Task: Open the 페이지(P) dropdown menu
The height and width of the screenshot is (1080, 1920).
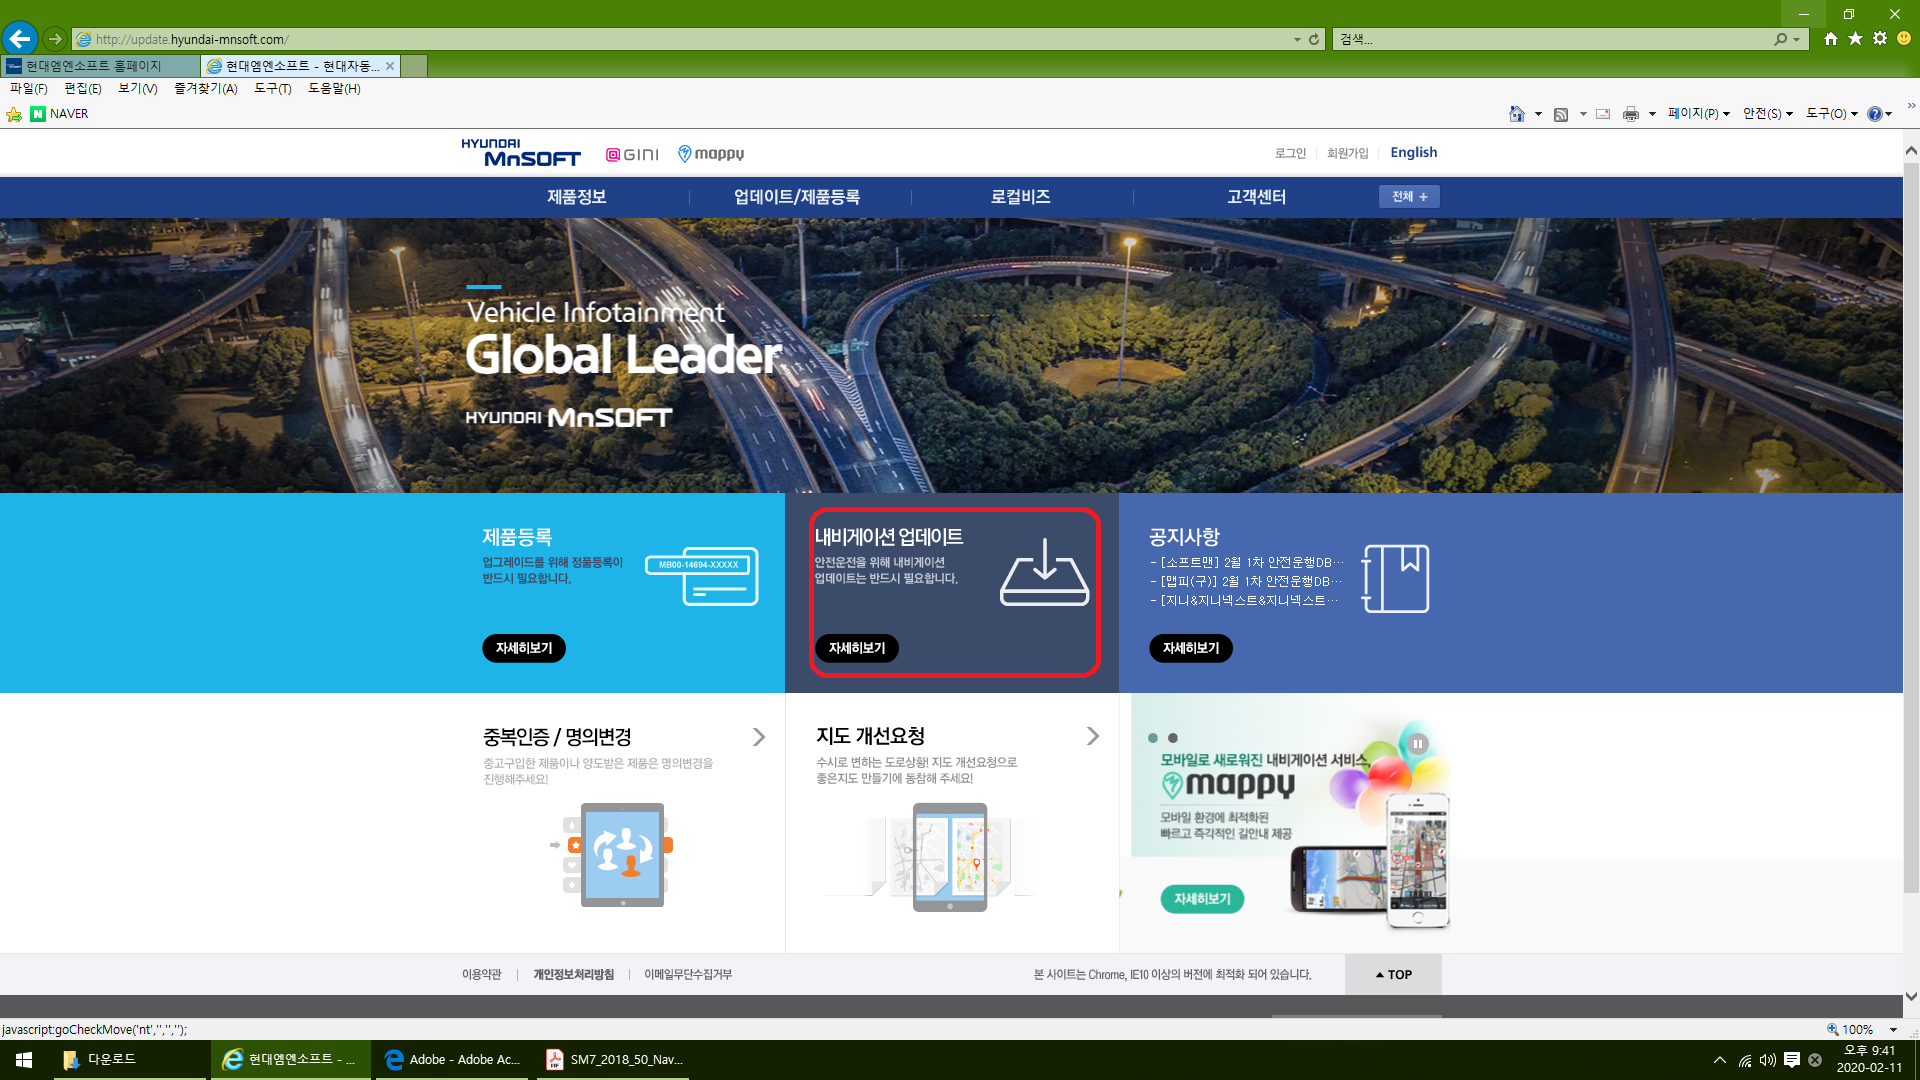Action: point(1698,114)
